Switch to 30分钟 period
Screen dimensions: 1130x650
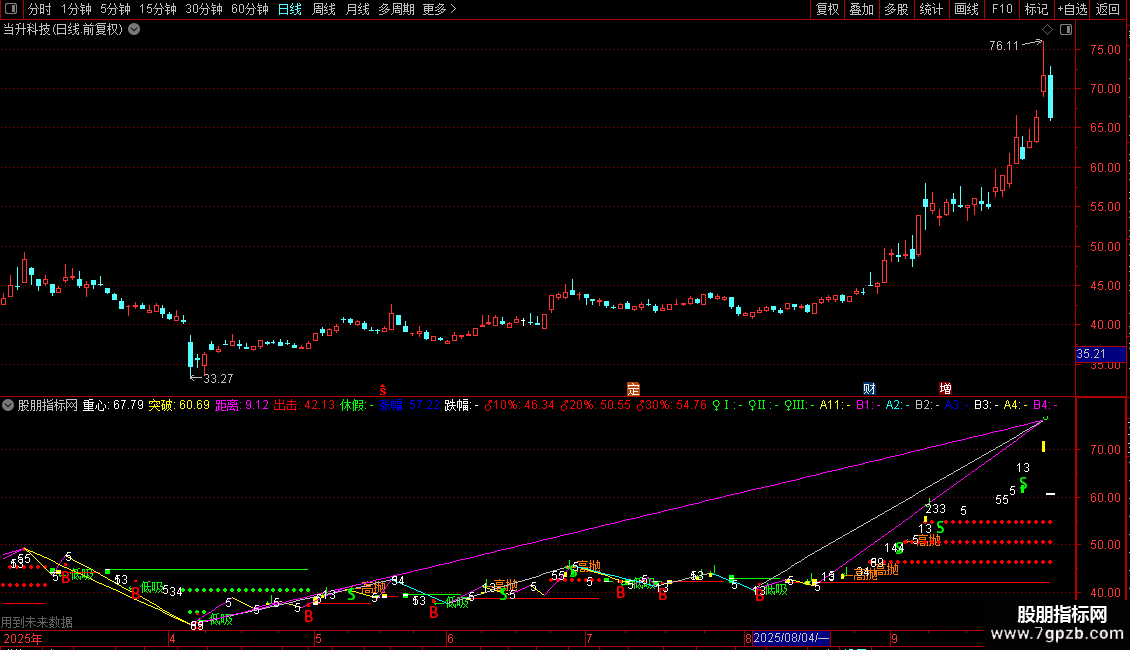(204, 9)
